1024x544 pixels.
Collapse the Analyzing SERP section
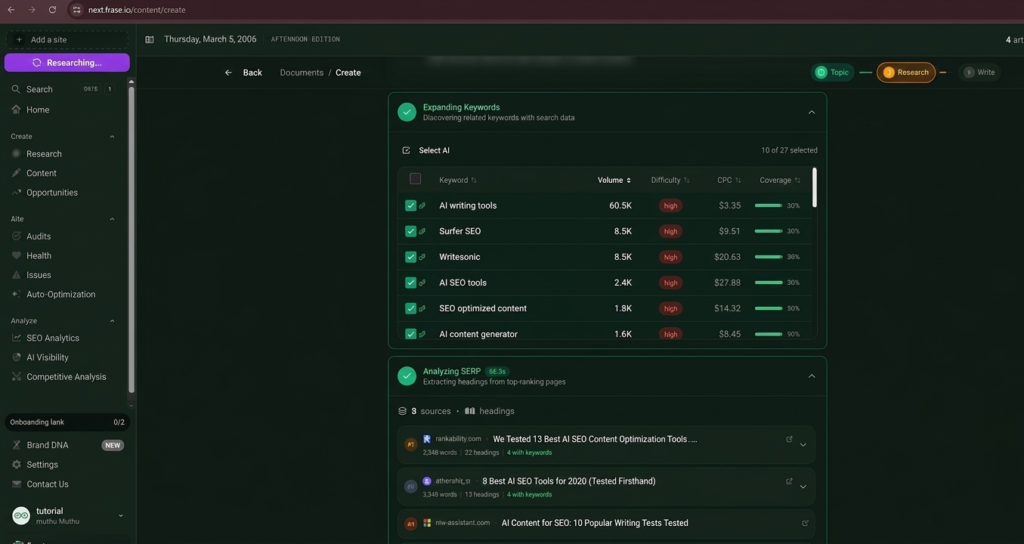point(811,376)
